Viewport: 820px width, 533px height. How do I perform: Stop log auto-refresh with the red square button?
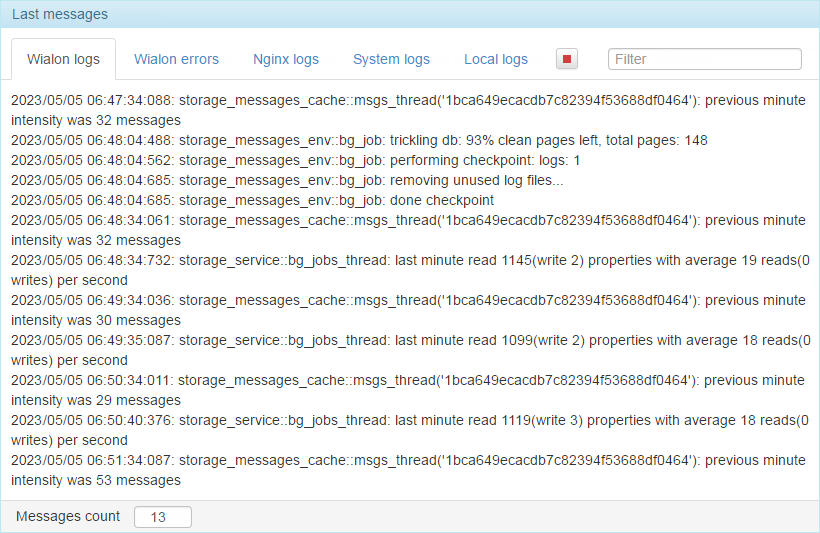[x=567, y=59]
